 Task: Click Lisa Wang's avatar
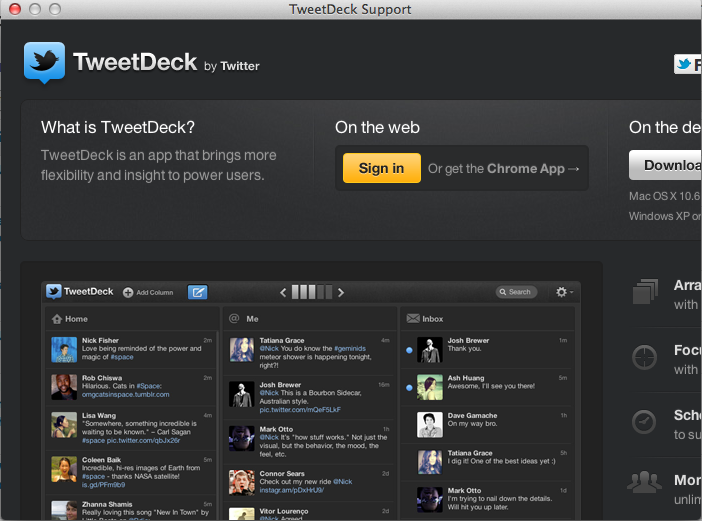coord(64,425)
